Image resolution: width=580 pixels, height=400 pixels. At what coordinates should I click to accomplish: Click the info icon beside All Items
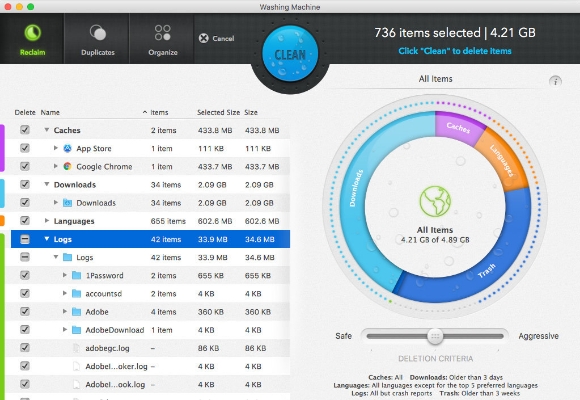coord(555,81)
